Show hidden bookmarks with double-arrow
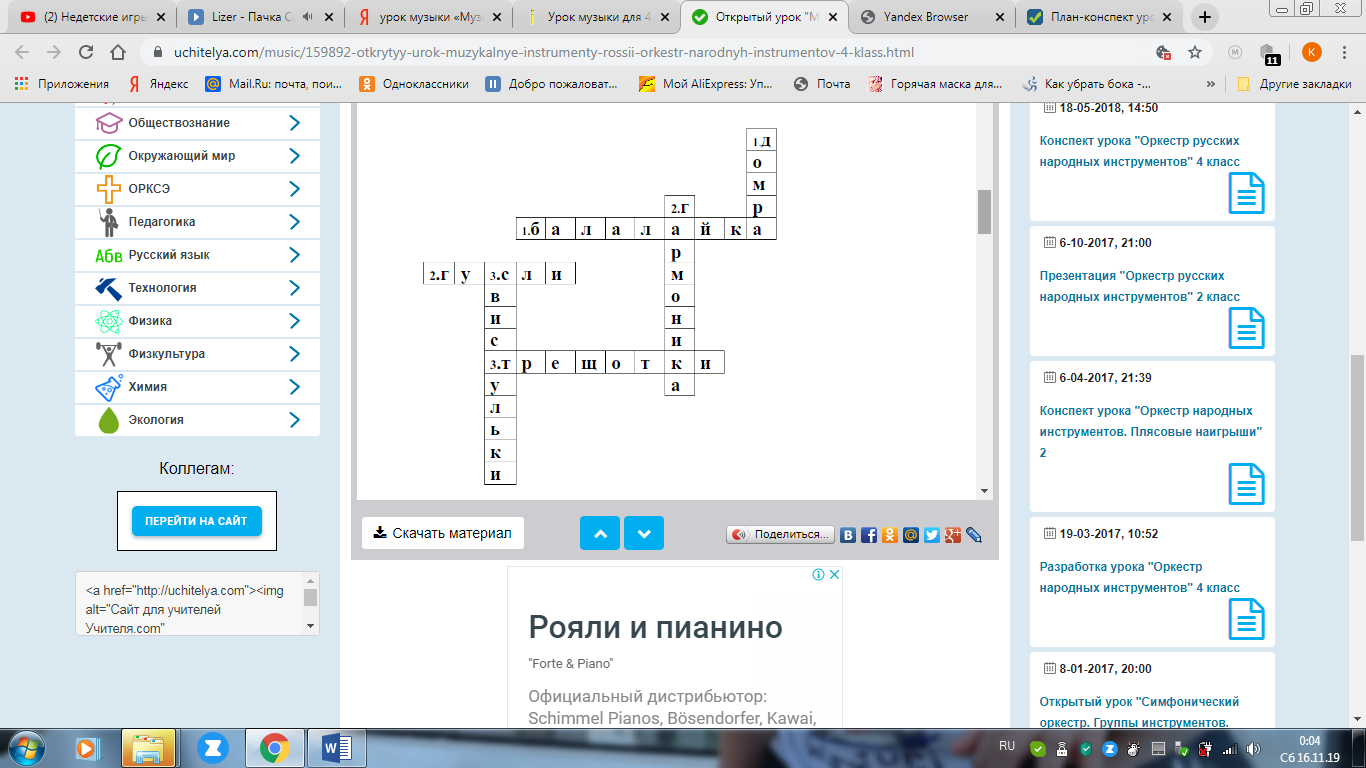This screenshot has width=1366, height=768. click(1211, 84)
